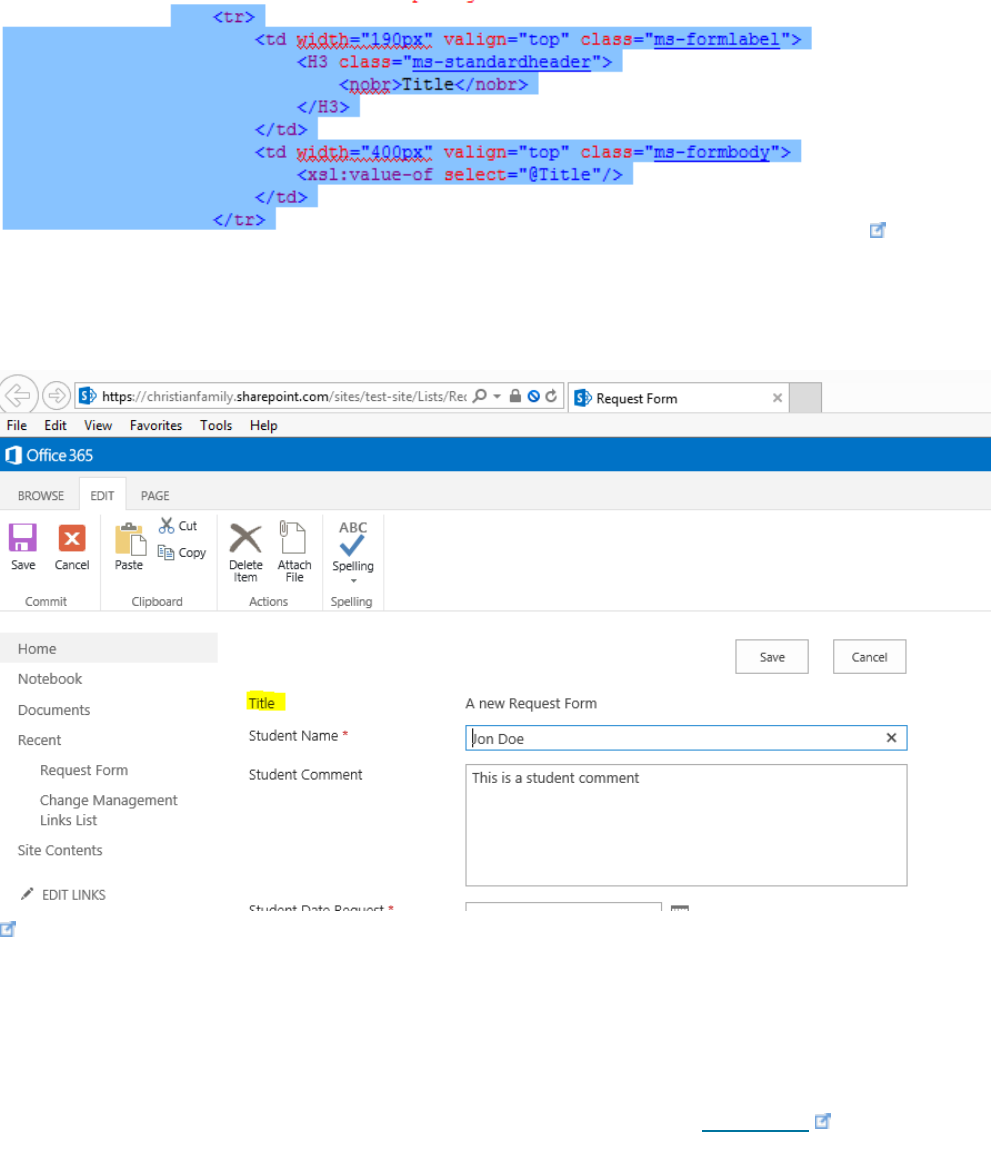Screen dimensions: 991x1166
Task: Close the Request Form browser tab
Action: 778,398
